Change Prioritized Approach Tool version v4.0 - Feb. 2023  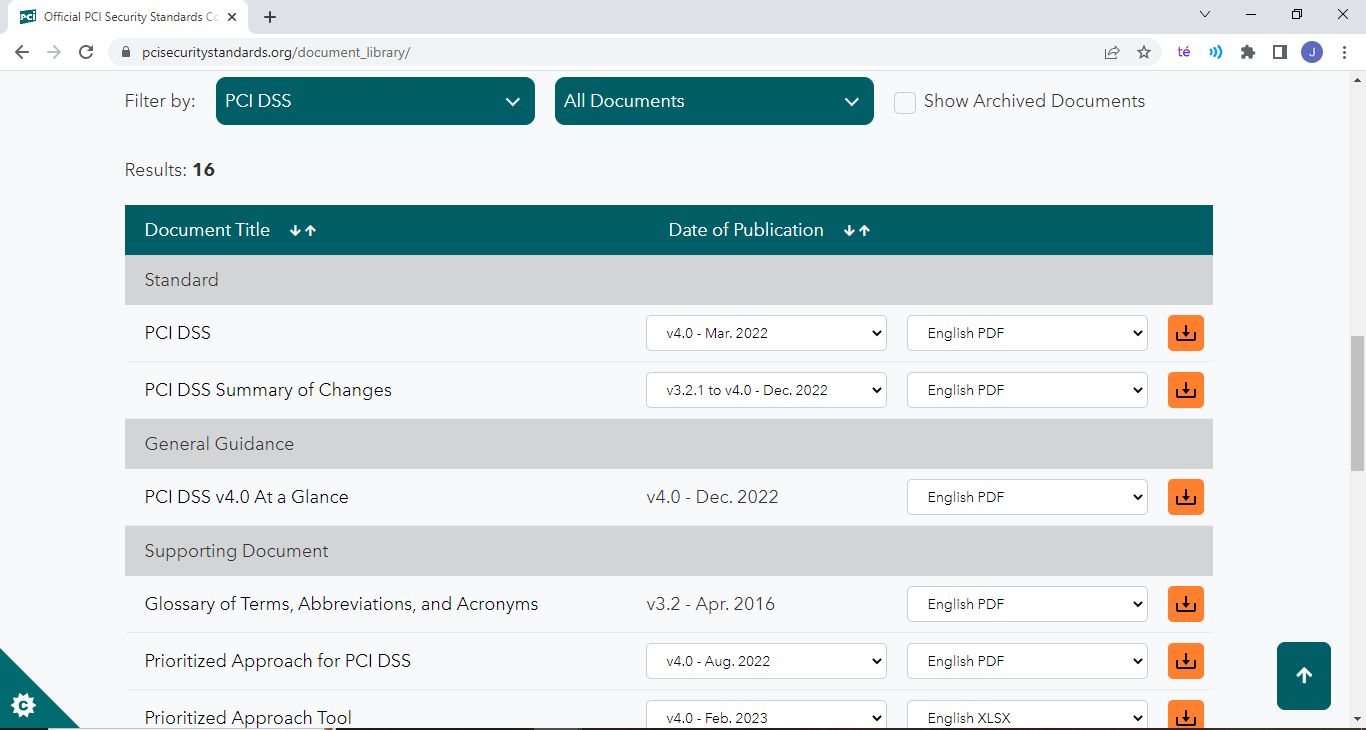point(766,715)
